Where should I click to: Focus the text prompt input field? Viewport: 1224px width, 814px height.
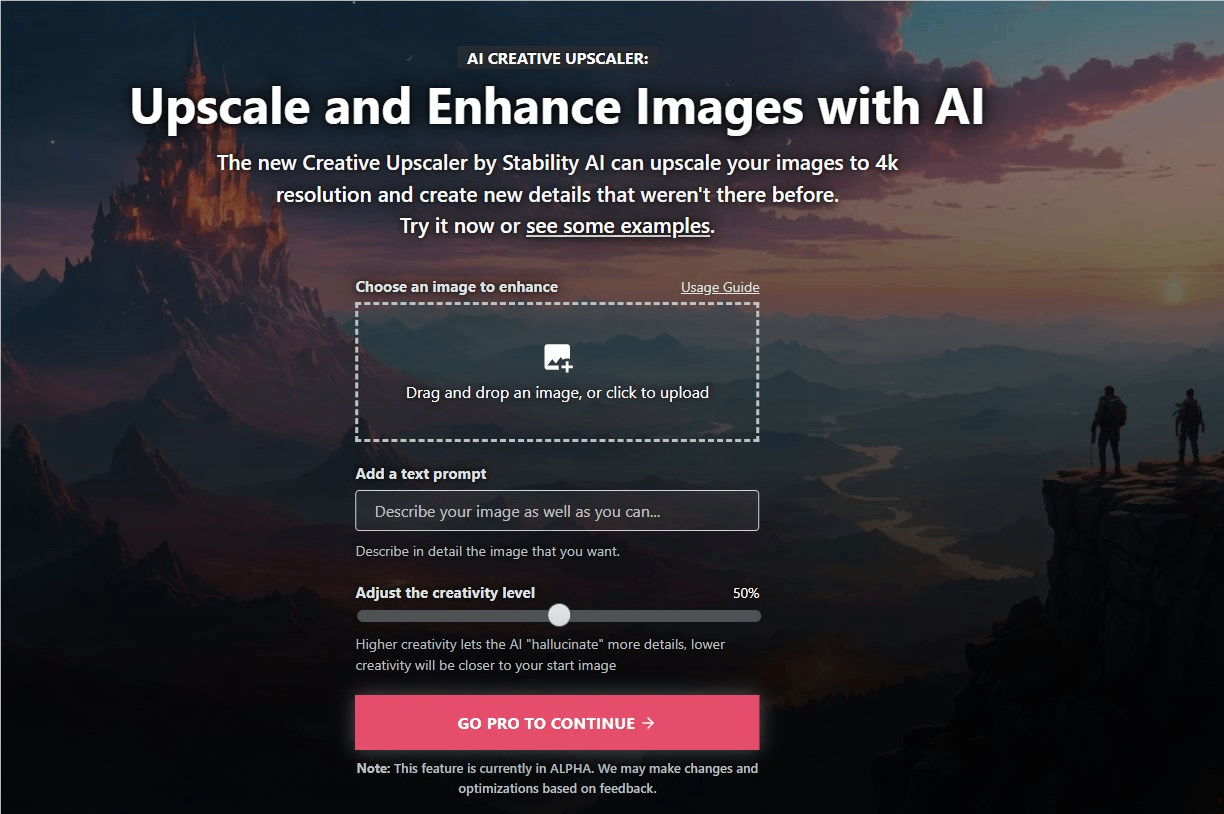557,510
